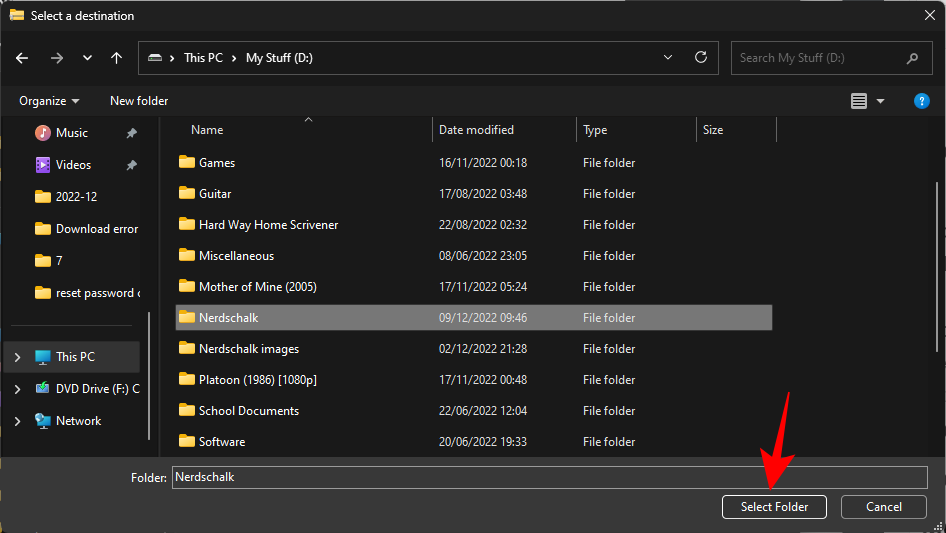Click New folder in toolbar
This screenshot has height=533, width=946.
[x=139, y=101]
